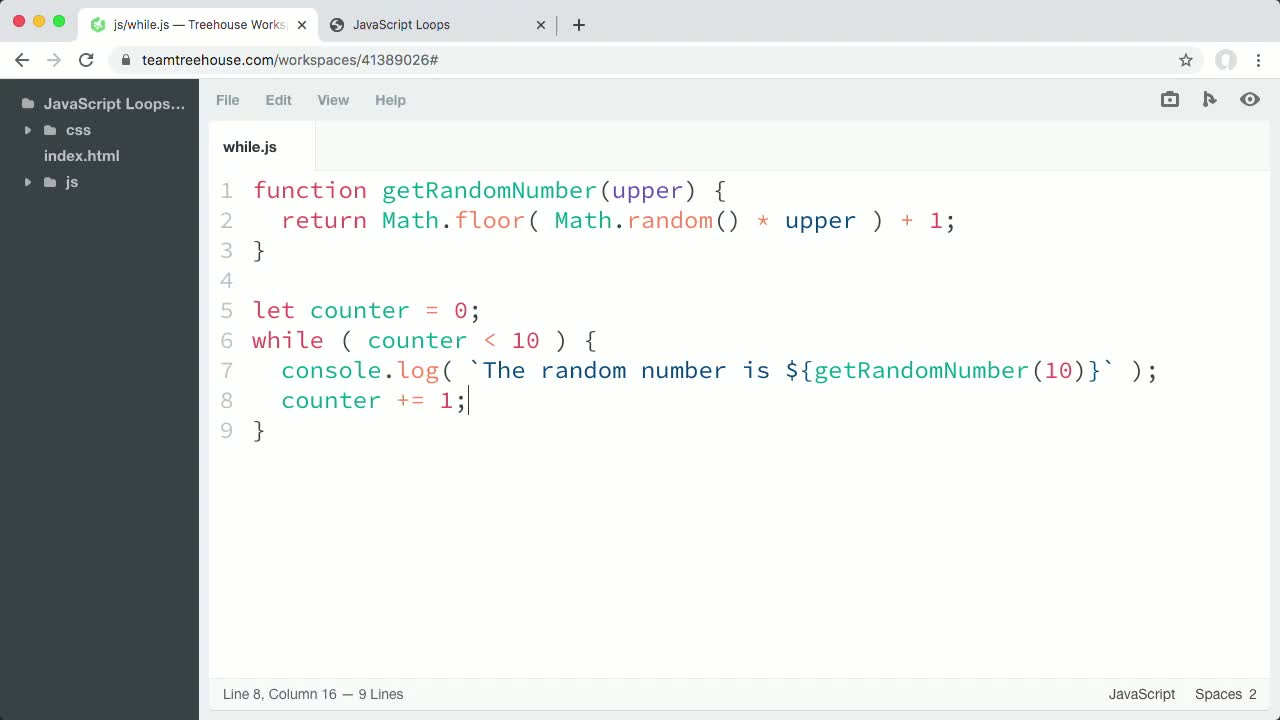Toggle the eye preview icon
This screenshot has height=720, width=1280.
[x=1250, y=99]
